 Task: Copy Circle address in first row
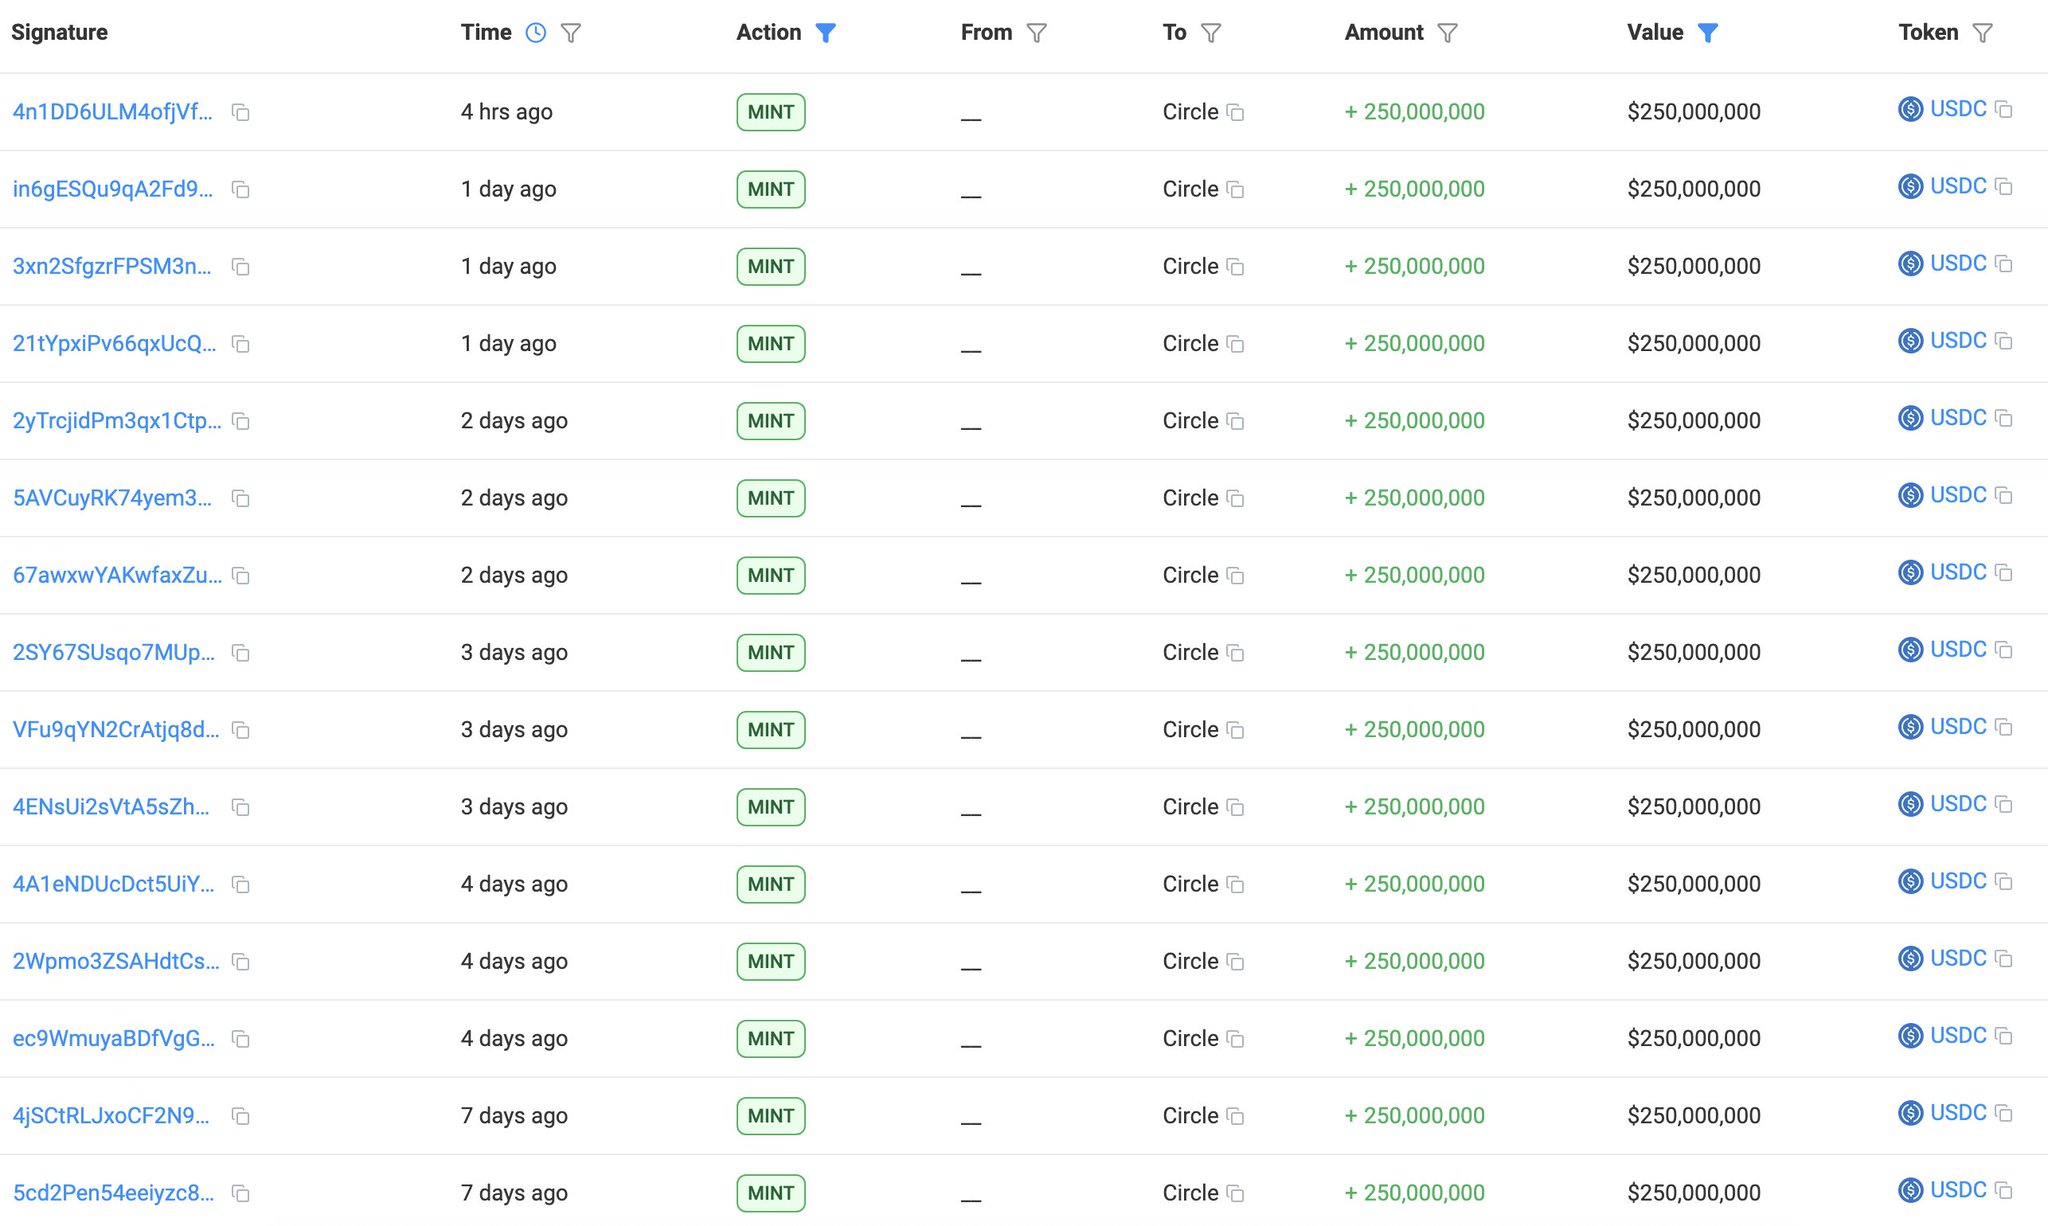[1236, 113]
